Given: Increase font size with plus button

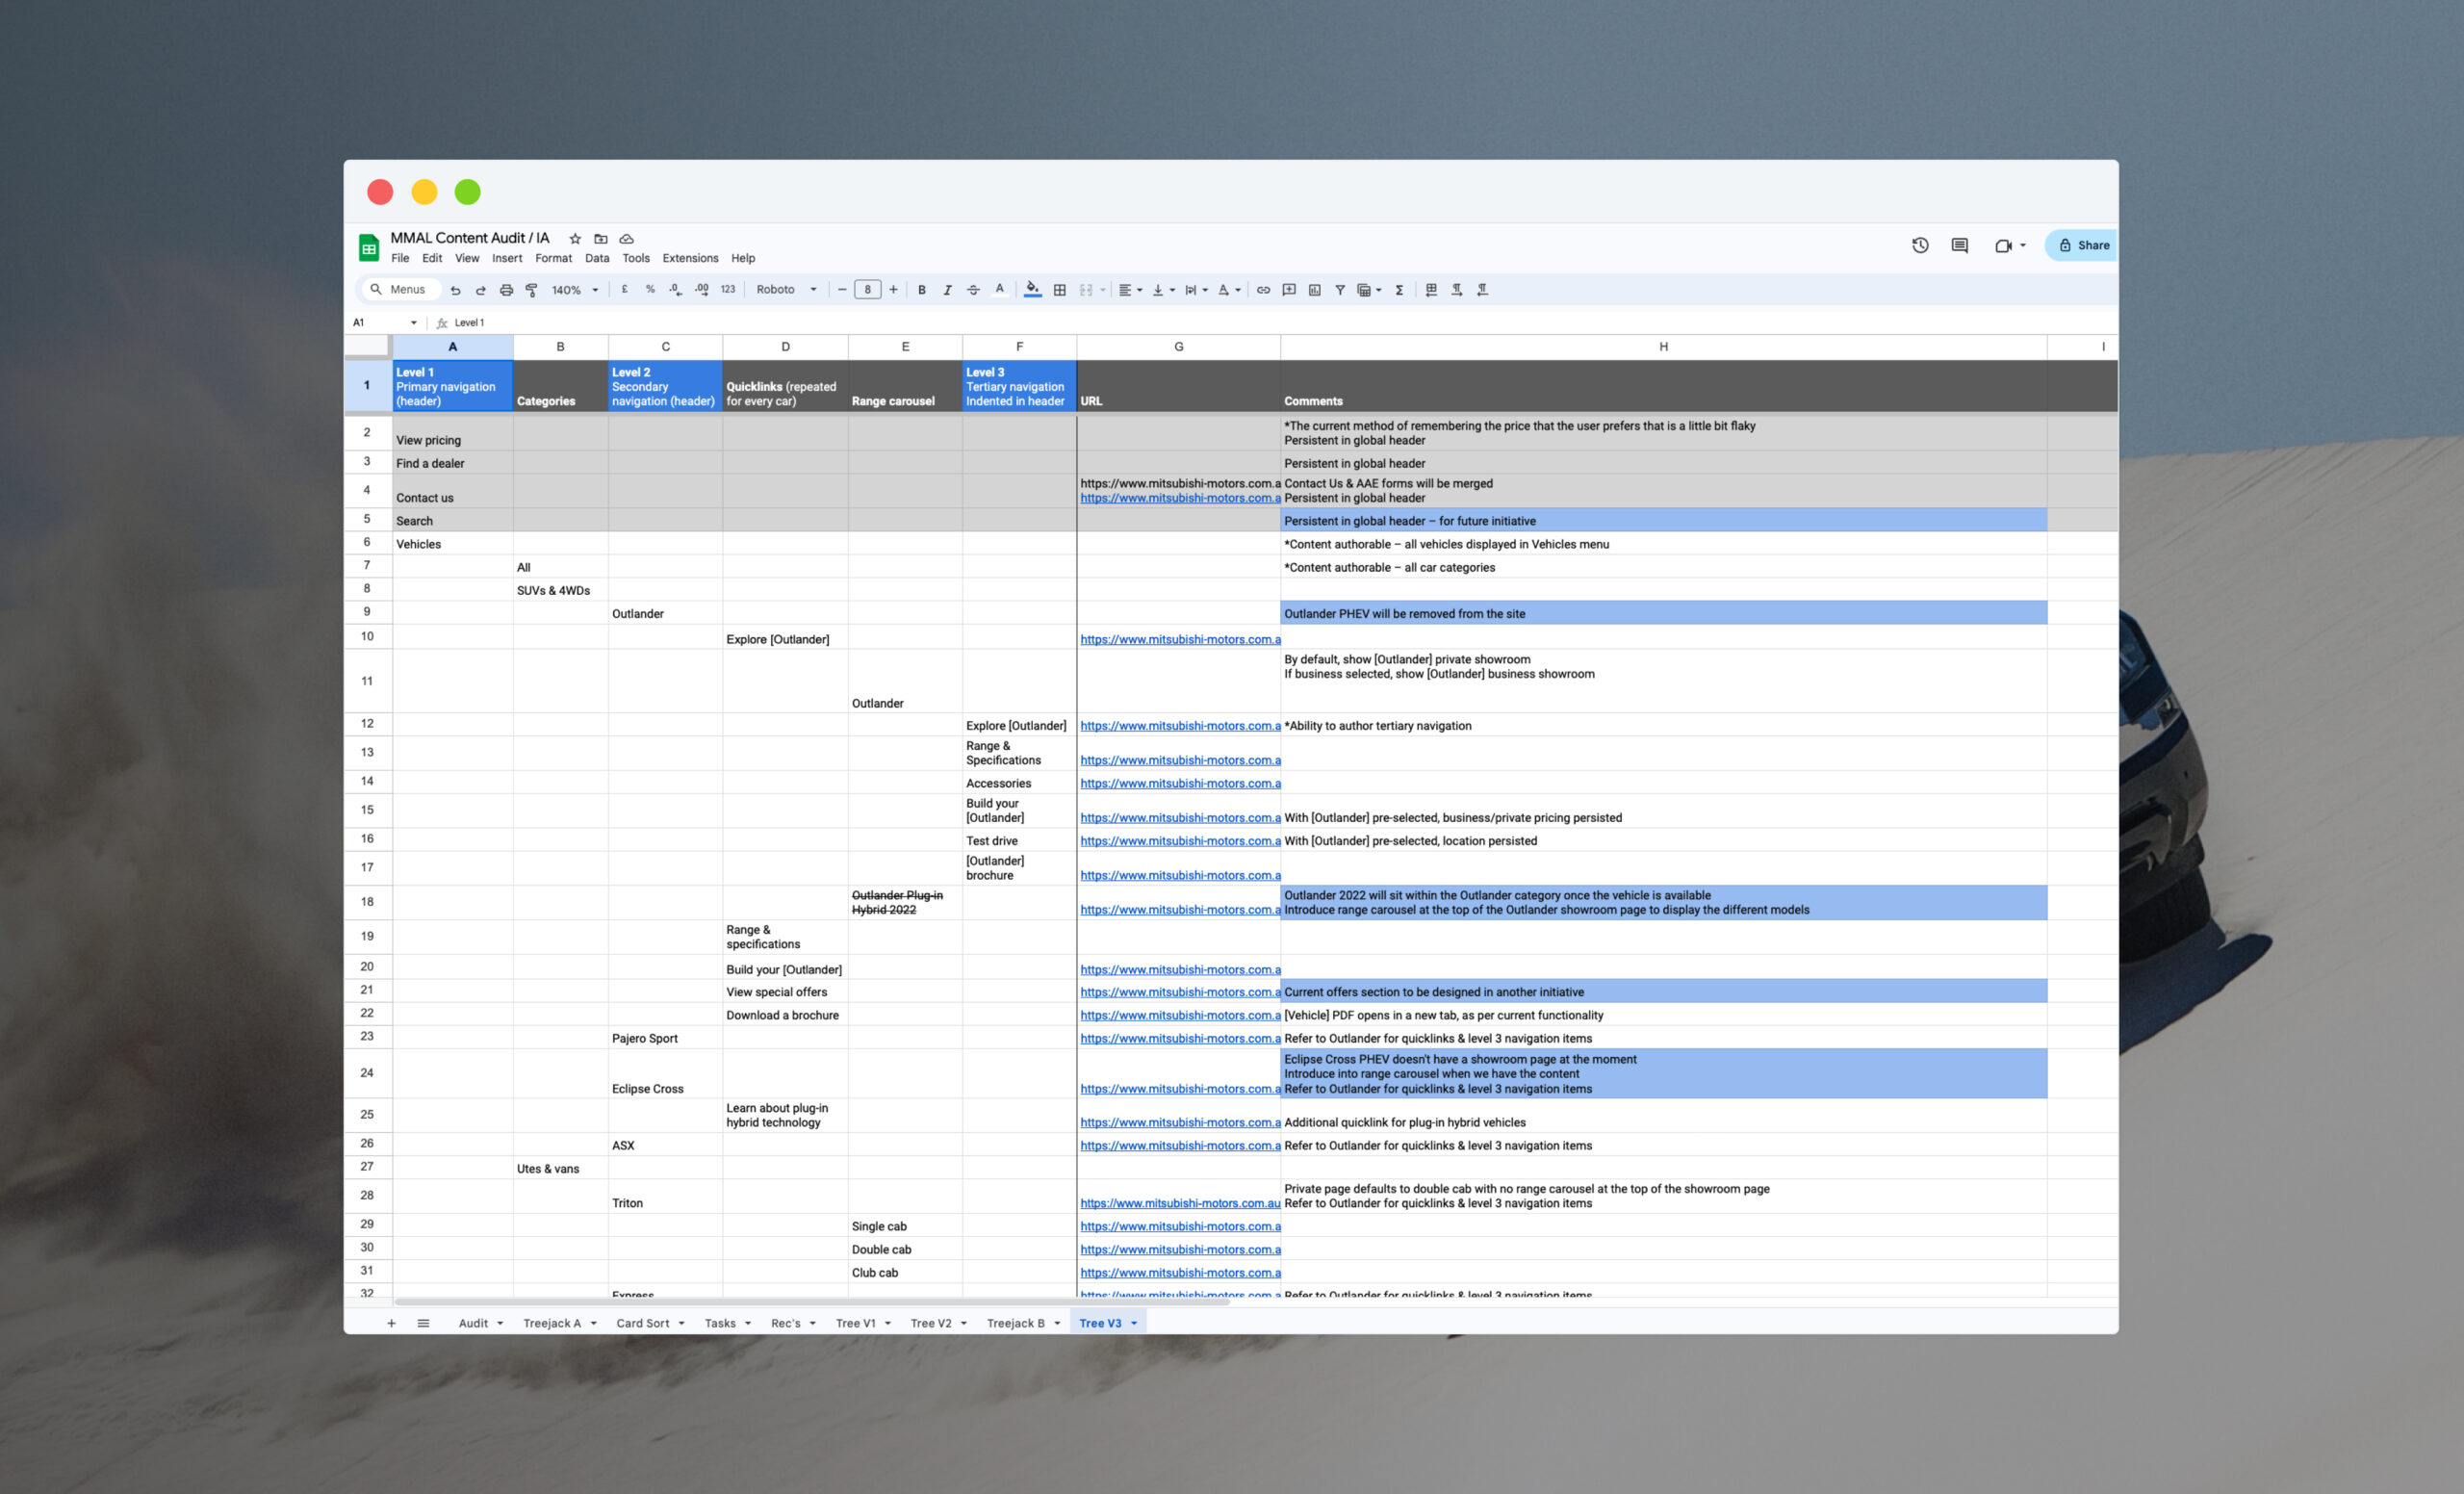Looking at the screenshot, I should coord(893,290).
